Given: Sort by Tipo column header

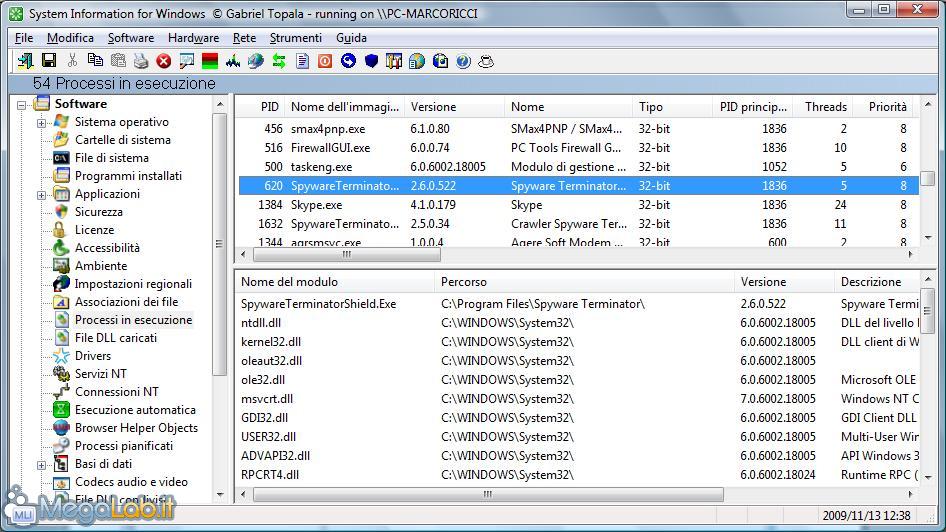Looking at the screenshot, I should 672,107.
